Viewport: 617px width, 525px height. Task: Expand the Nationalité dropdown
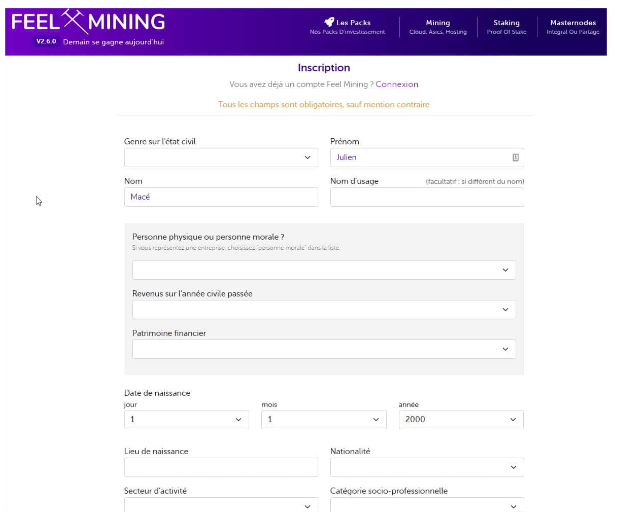426,467
